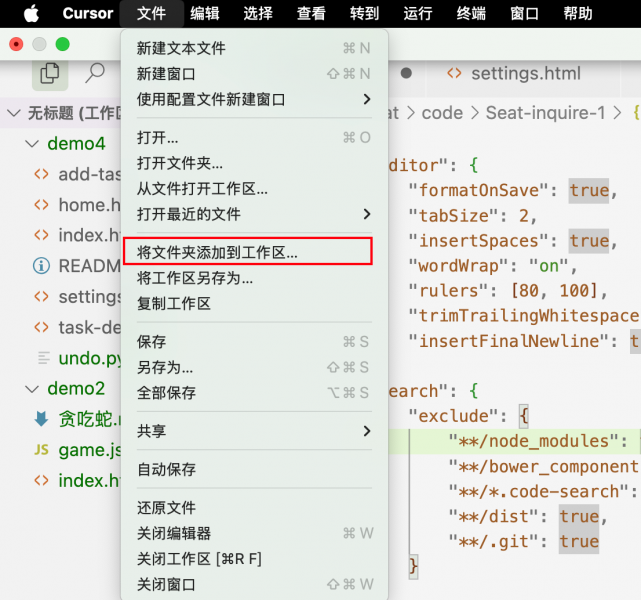Click "formatOnSave" key in editor
Image resolution: width=641 pixels, height=600 pixels.
pyautogui.click(x=478, y=190)
